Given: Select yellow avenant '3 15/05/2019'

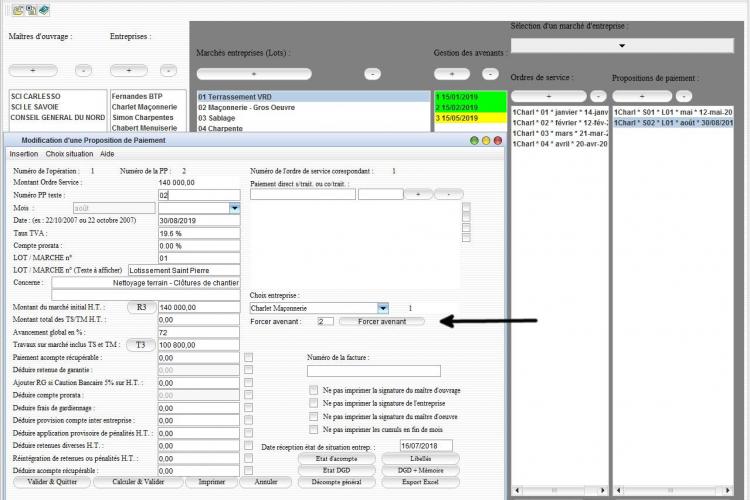Looking at the screenshot, I should pyautogui.click(x=470, y=118).
